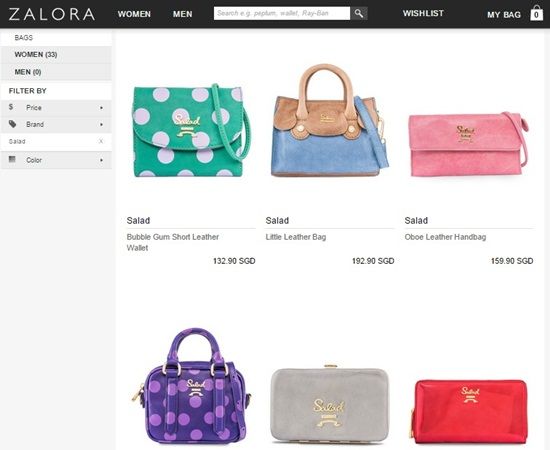The image size is (550, 450).
Task: Go to home via ZALORA logo
Action: [52, 14]
